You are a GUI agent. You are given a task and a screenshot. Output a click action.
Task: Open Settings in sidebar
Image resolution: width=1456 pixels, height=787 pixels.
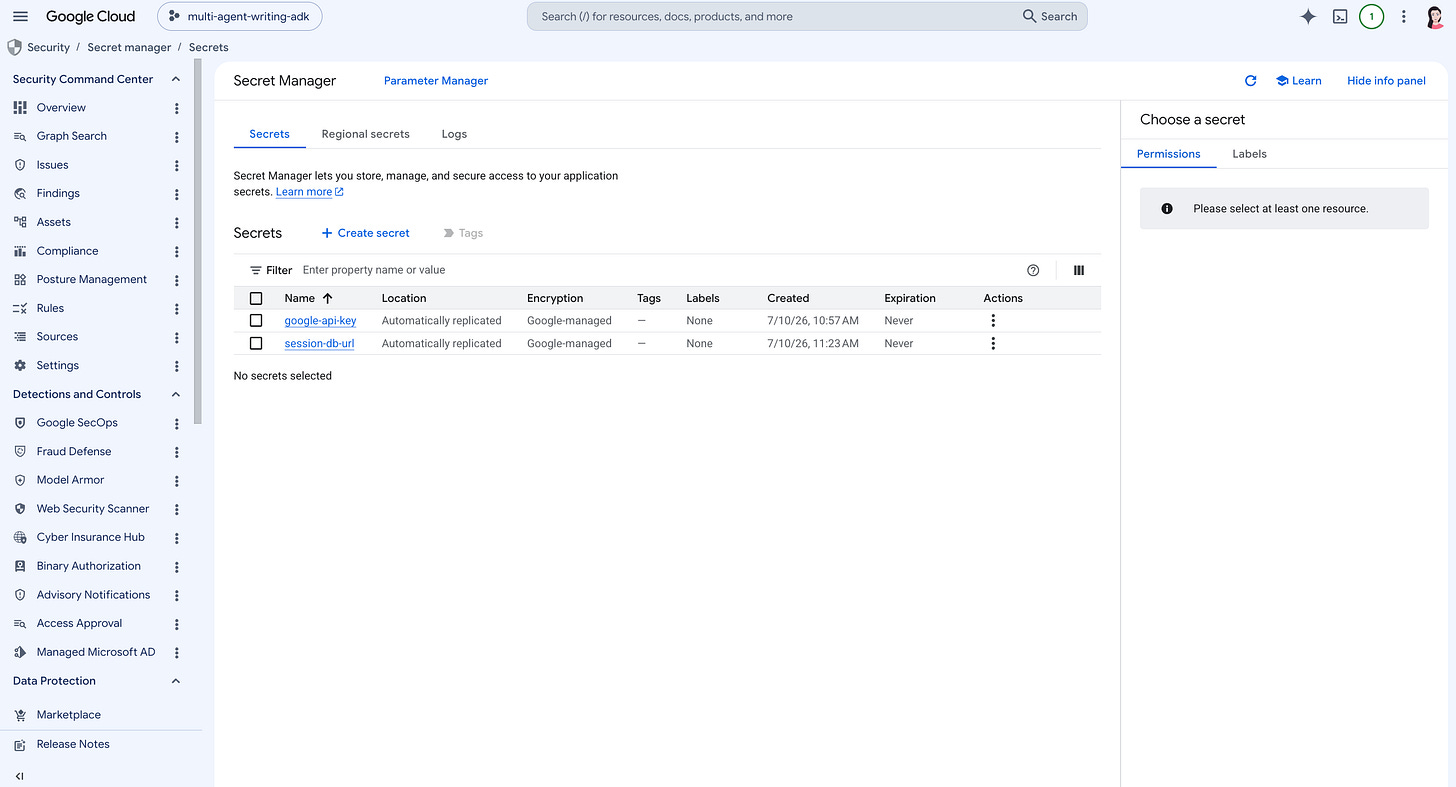[x=58, y=366]
